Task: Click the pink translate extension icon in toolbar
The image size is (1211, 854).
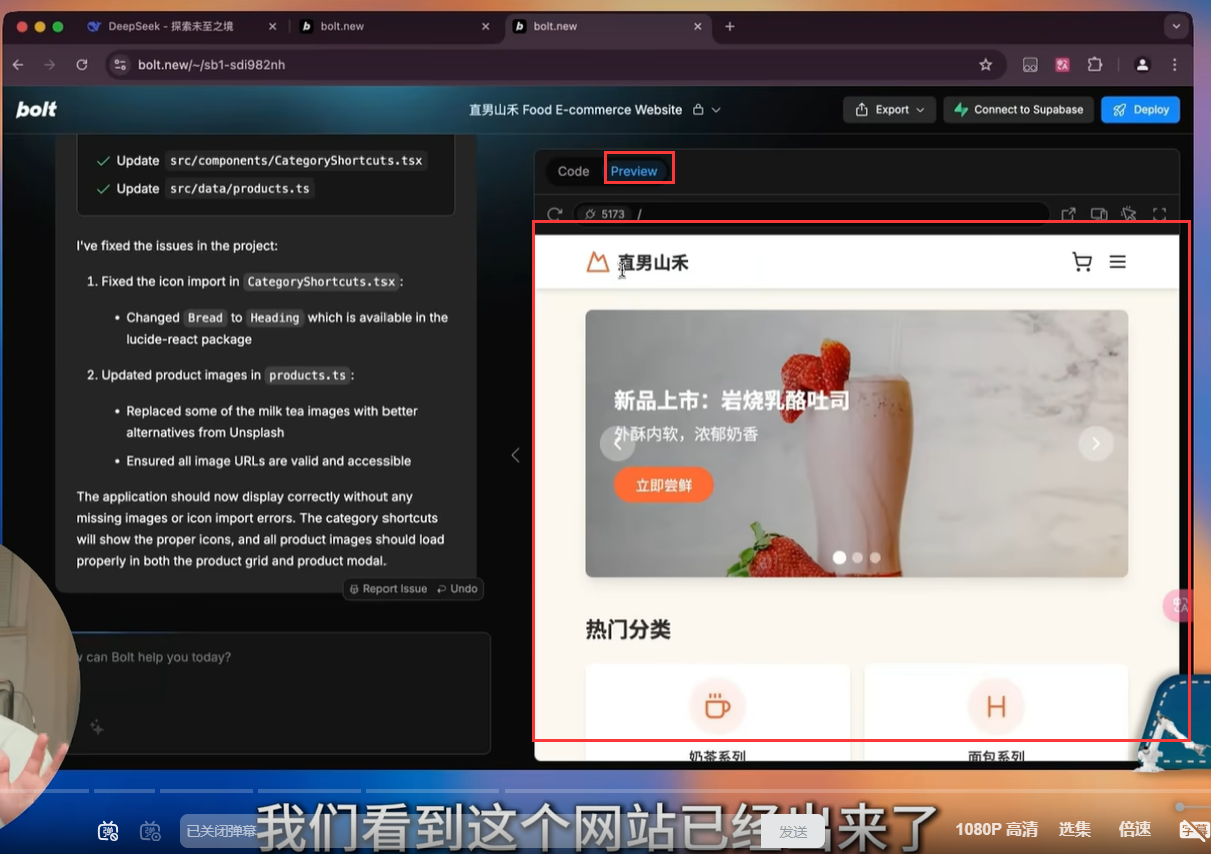Action: coord(1063,65)
